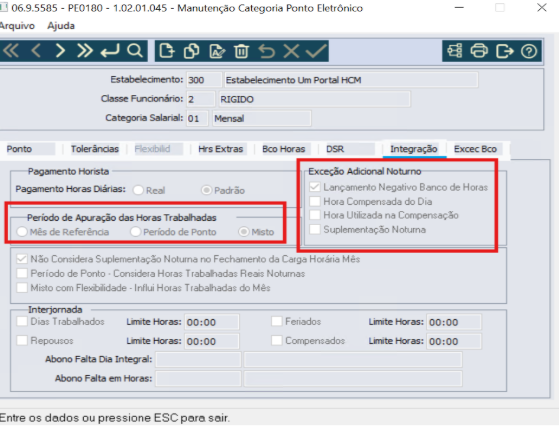This screenshot has width=559, height=427.
Task: Cancel with the X toolbar icon
Action: point(291,51)
